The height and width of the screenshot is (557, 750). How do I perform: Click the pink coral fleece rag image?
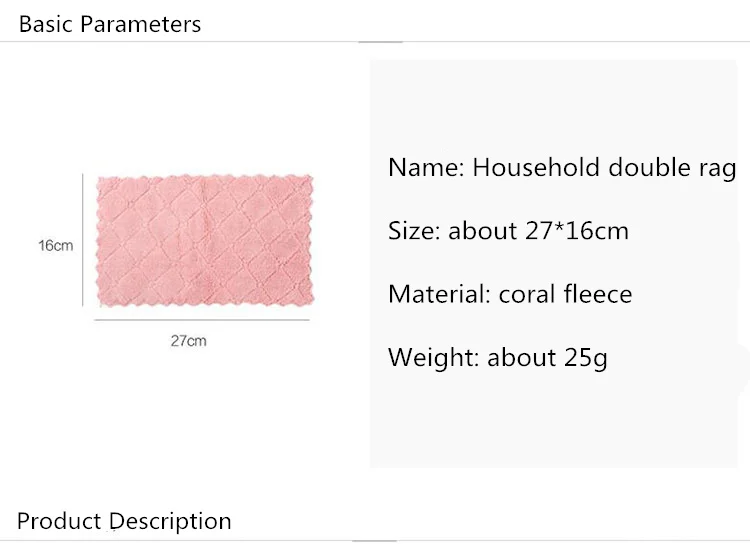205,241
